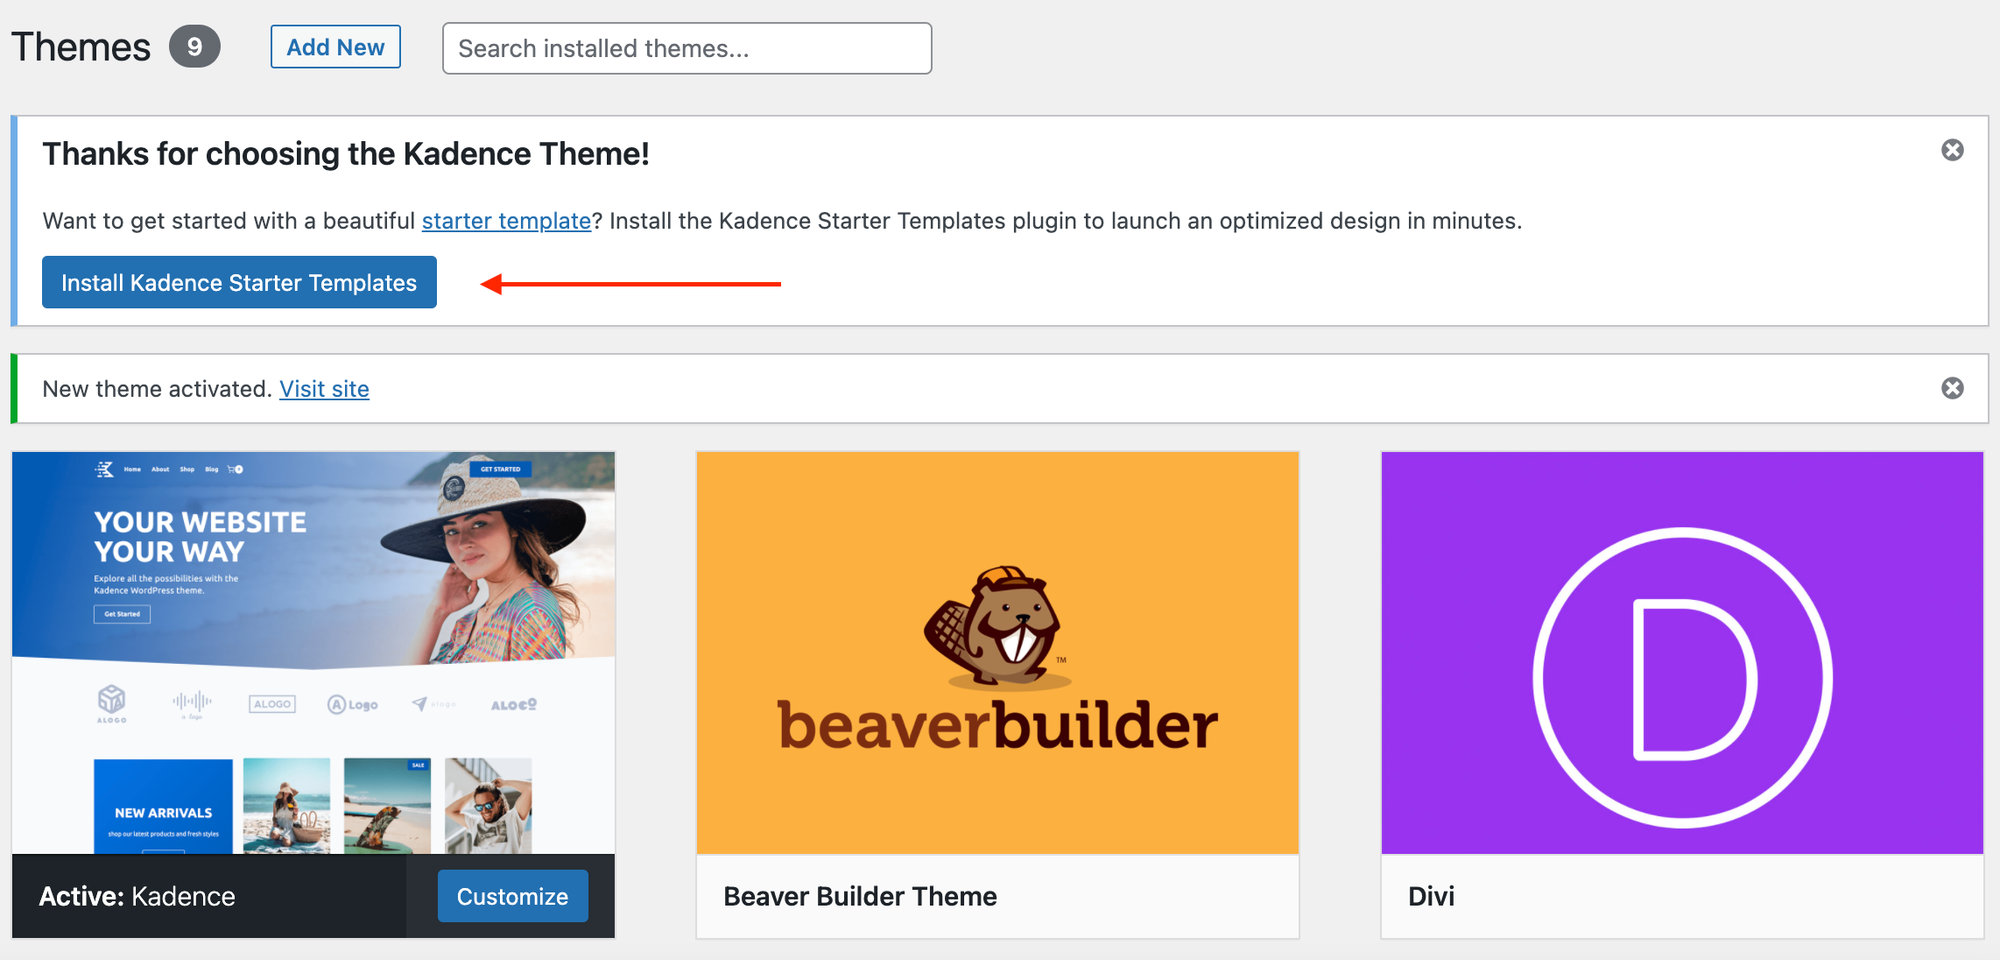
Task: Install Kadence Starter Templates plugin
Action: point(239,282)
